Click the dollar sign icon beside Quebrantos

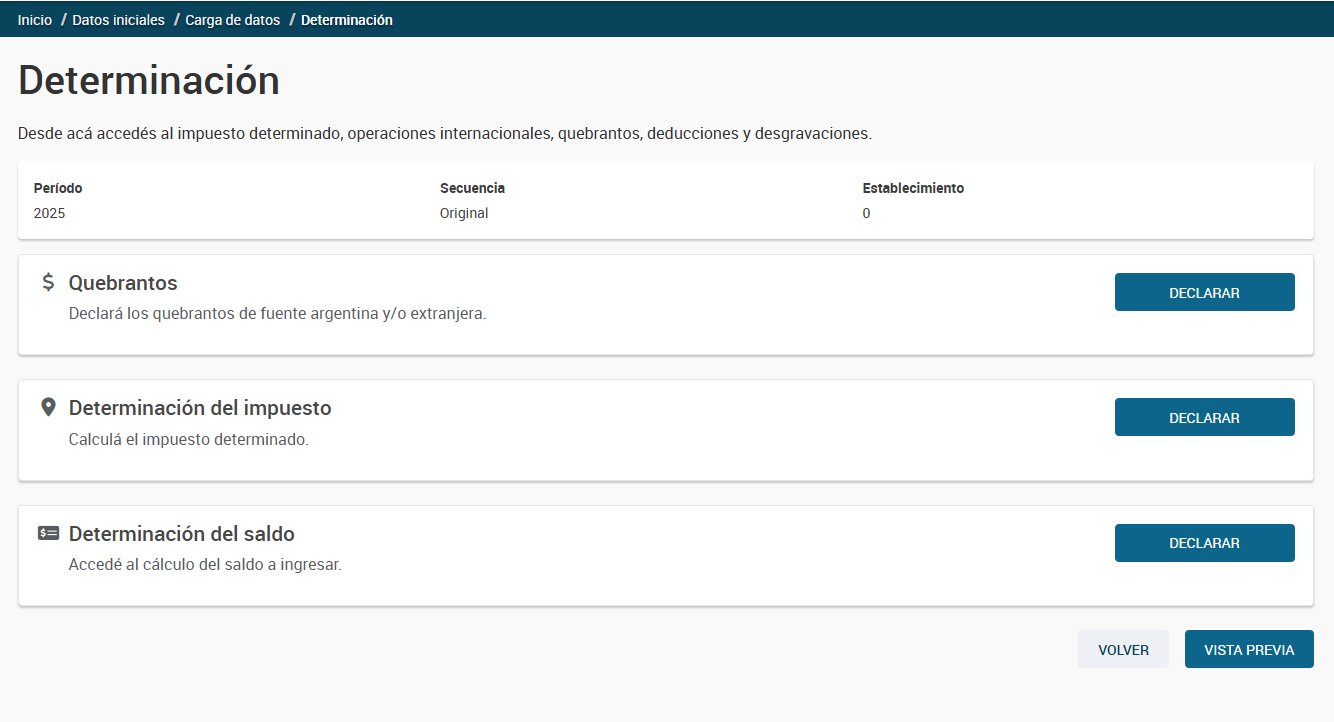[48, 283]
